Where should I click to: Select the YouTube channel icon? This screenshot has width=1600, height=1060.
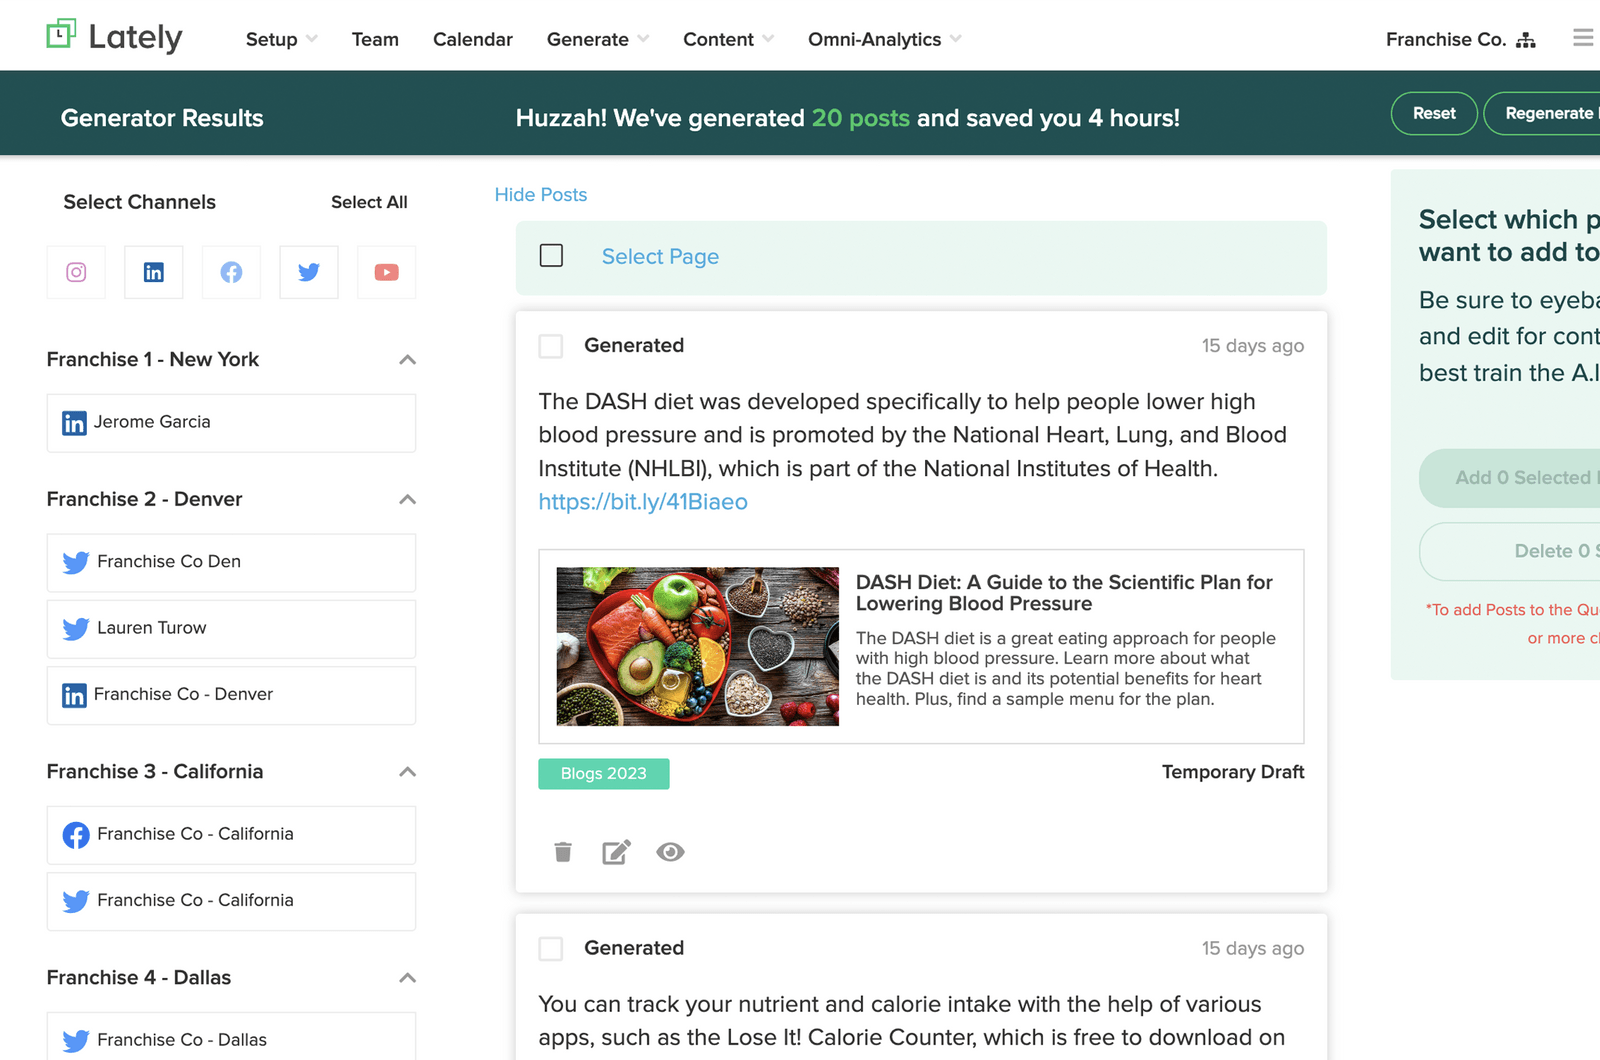click(386, 271)
